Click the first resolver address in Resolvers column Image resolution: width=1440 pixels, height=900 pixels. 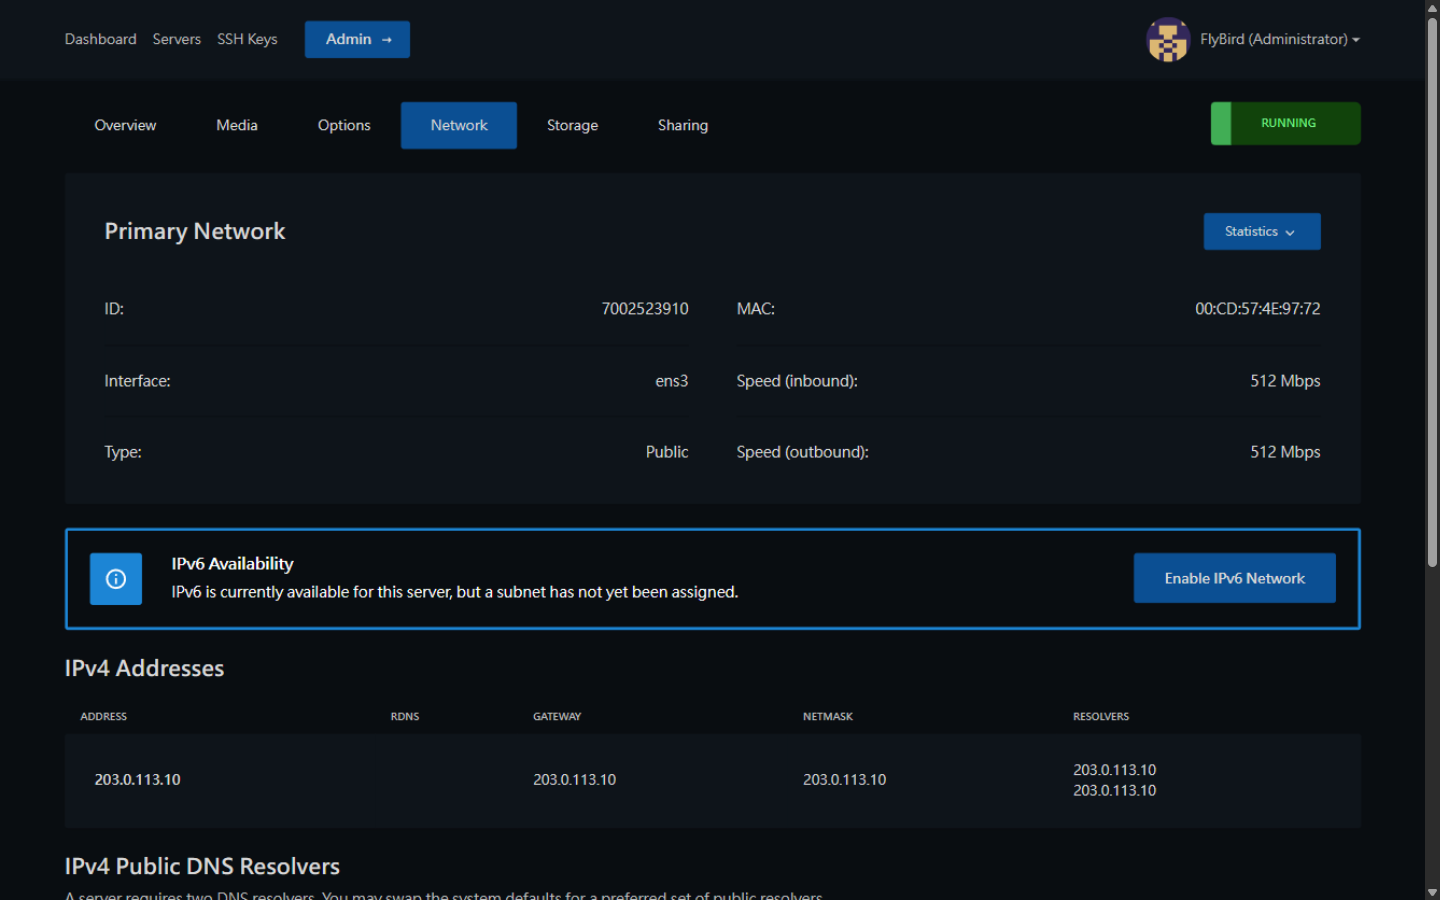1115,770
